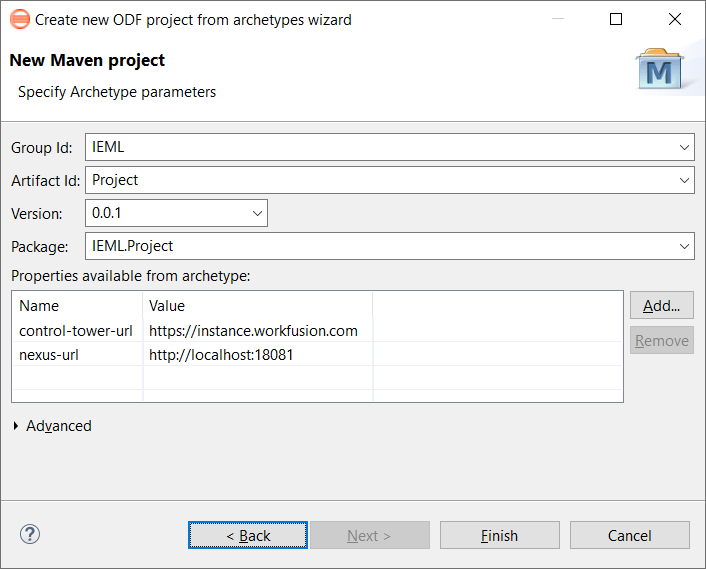Open the Version dropdown arrow
The width and height of the screenshot is (706, 569).
tap(257, 213)
